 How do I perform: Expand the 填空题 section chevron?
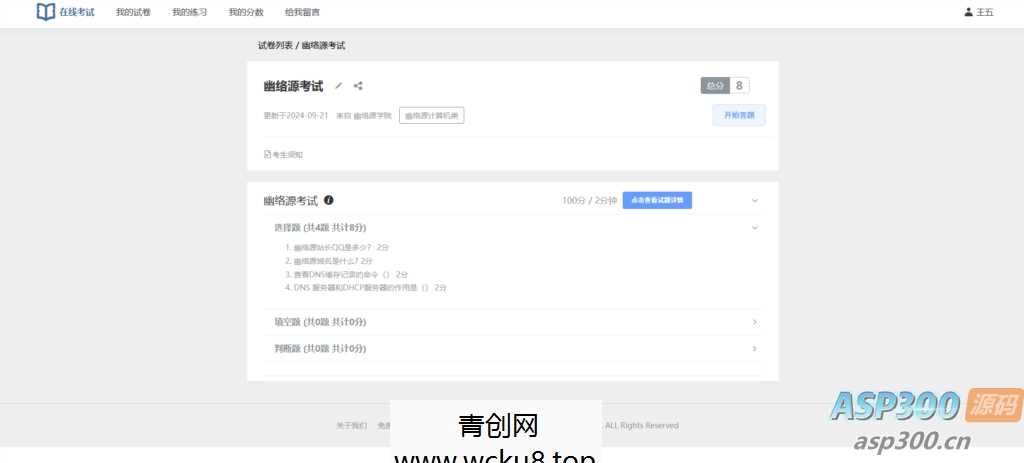coord(755,322)
